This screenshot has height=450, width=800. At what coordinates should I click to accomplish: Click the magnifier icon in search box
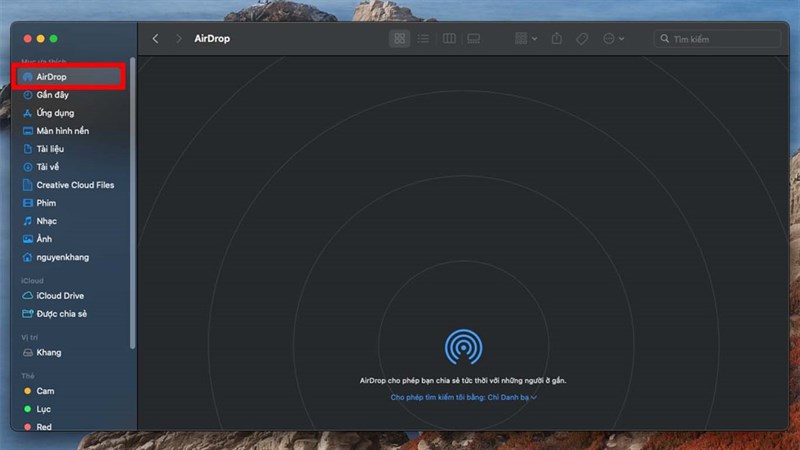click(664, 39)
